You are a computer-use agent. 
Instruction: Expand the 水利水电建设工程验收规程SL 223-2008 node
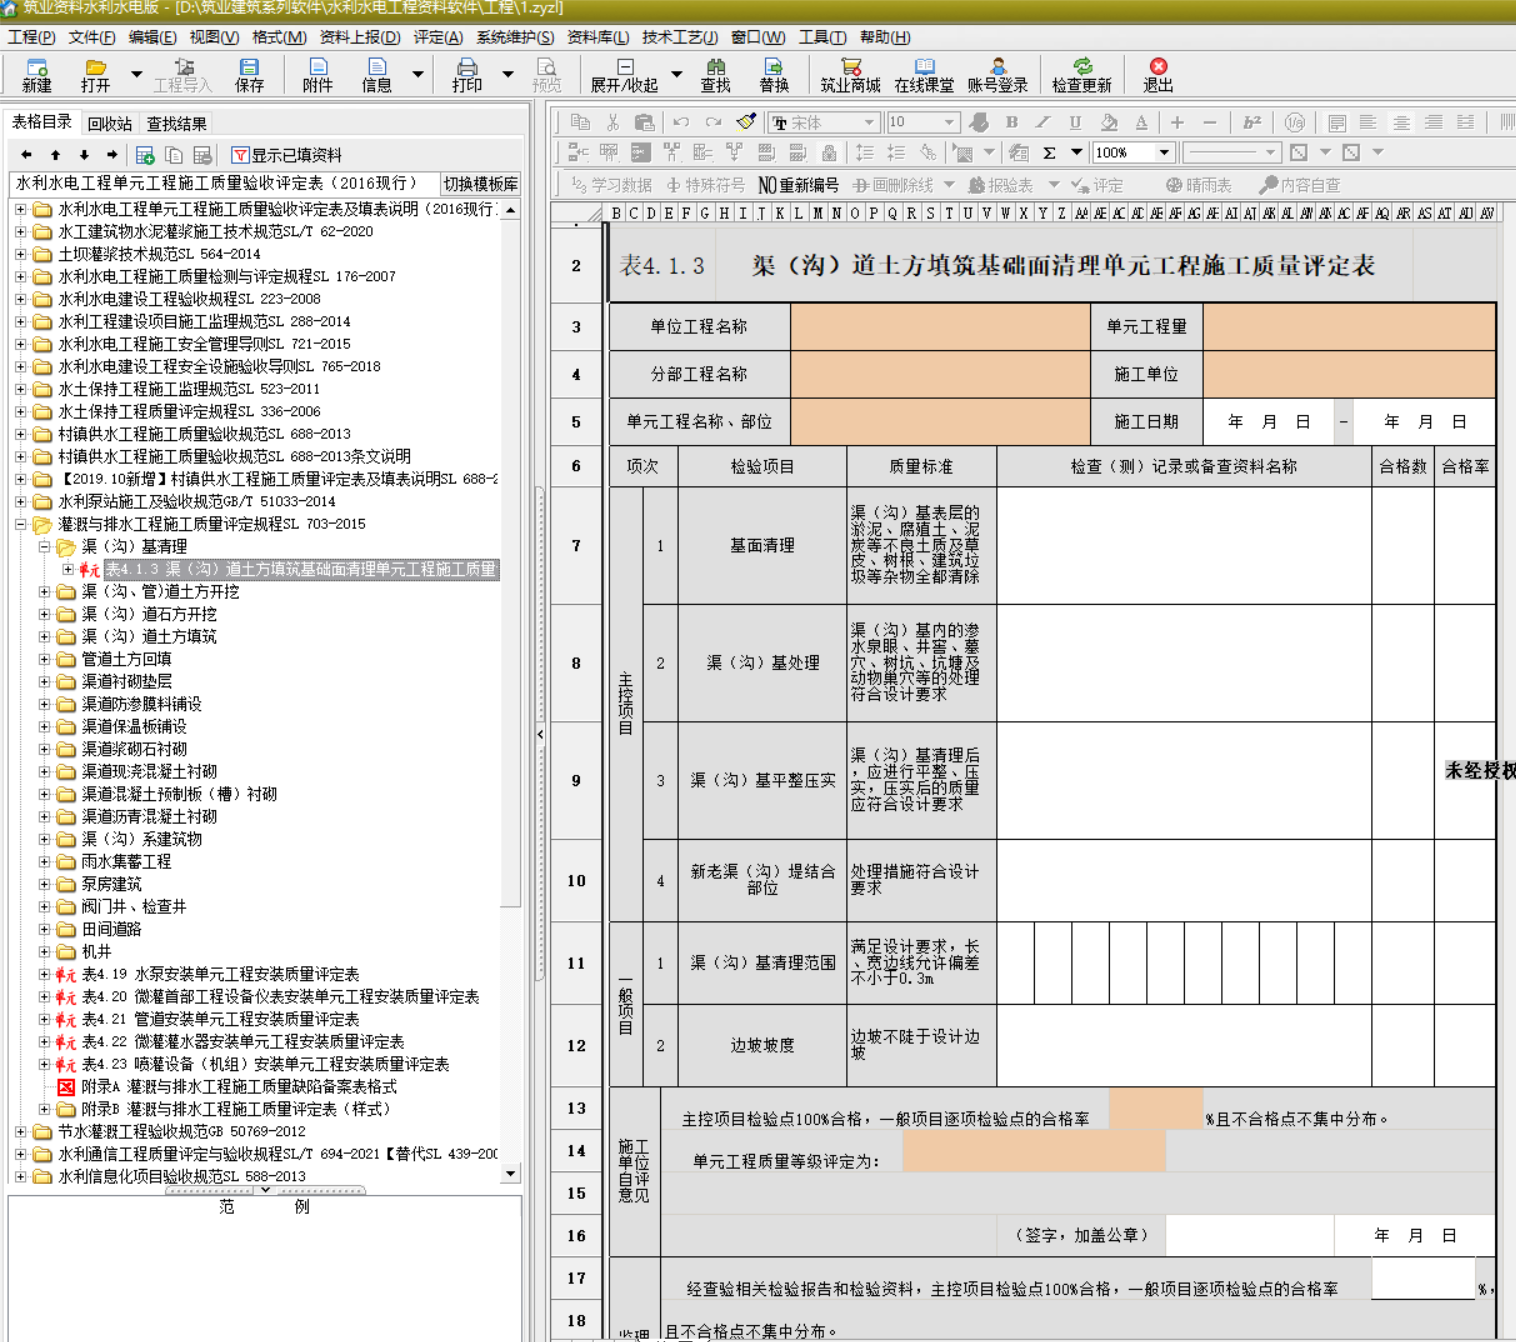[x=20, y=299]
